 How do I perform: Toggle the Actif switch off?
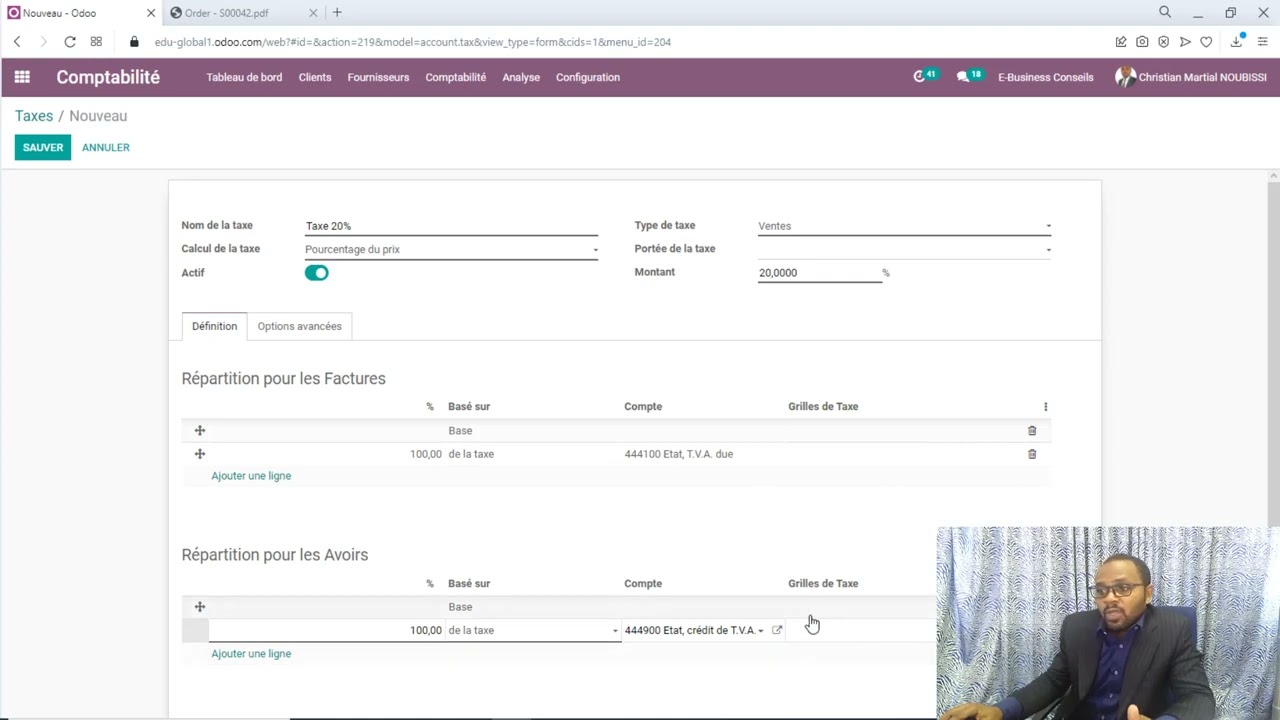317,273
